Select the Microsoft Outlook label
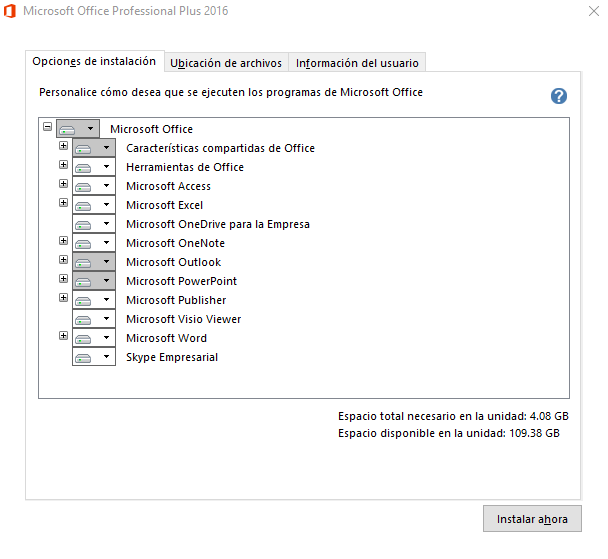608x559 pixels. (x=173, y=262)
